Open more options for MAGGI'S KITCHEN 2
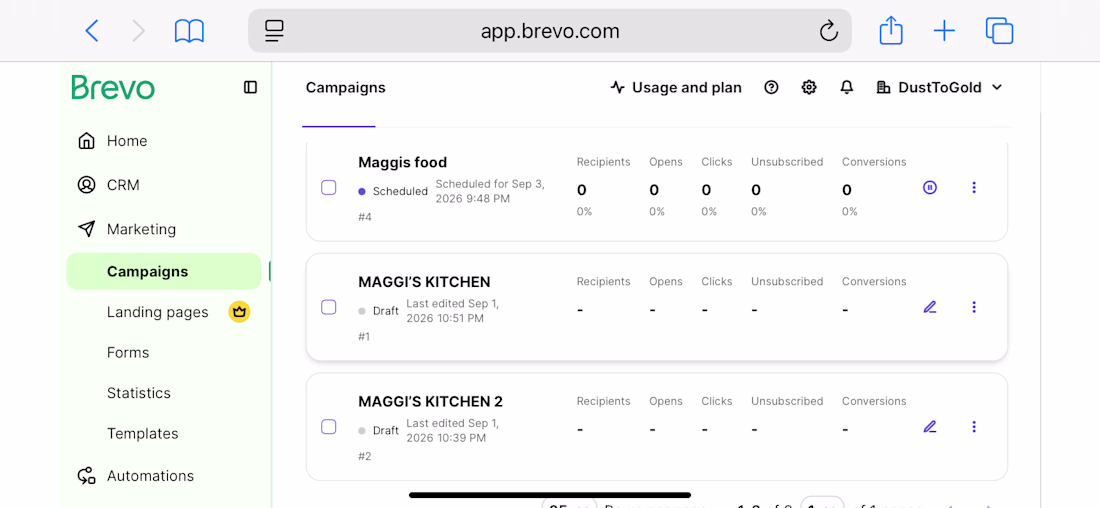This screenshot has width=1100, height=508. click(974, 427)
